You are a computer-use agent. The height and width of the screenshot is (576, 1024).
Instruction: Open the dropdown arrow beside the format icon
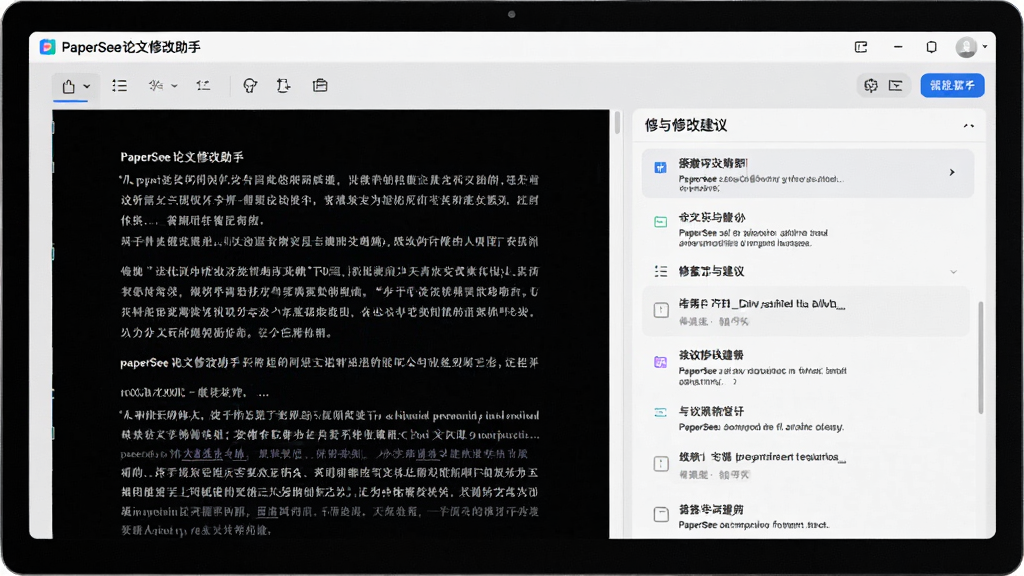pyautogui.click(x=174, y=86)
